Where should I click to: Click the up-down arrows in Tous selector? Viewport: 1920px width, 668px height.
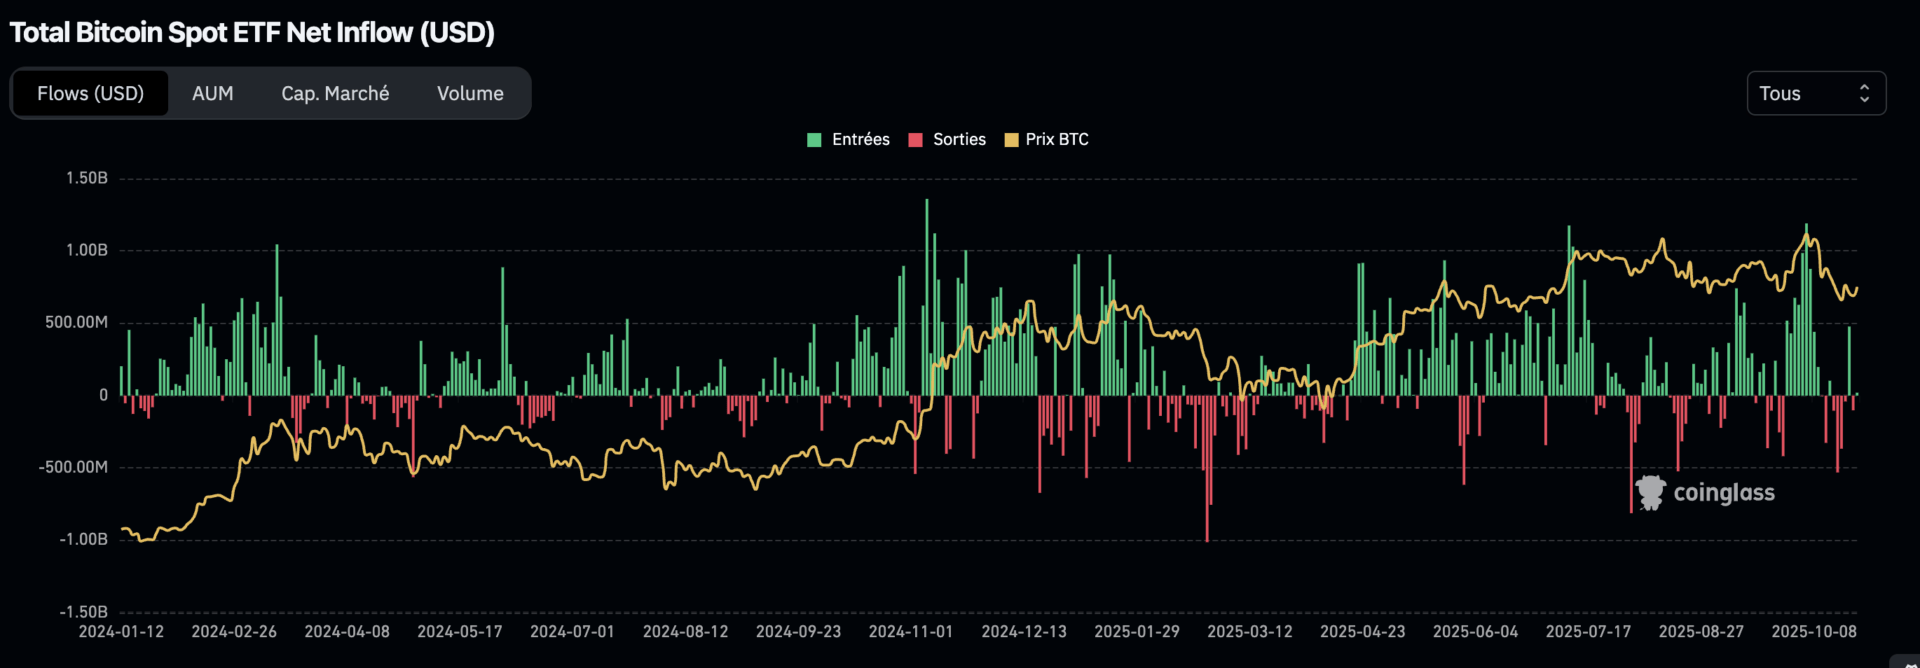point(1864,93)
